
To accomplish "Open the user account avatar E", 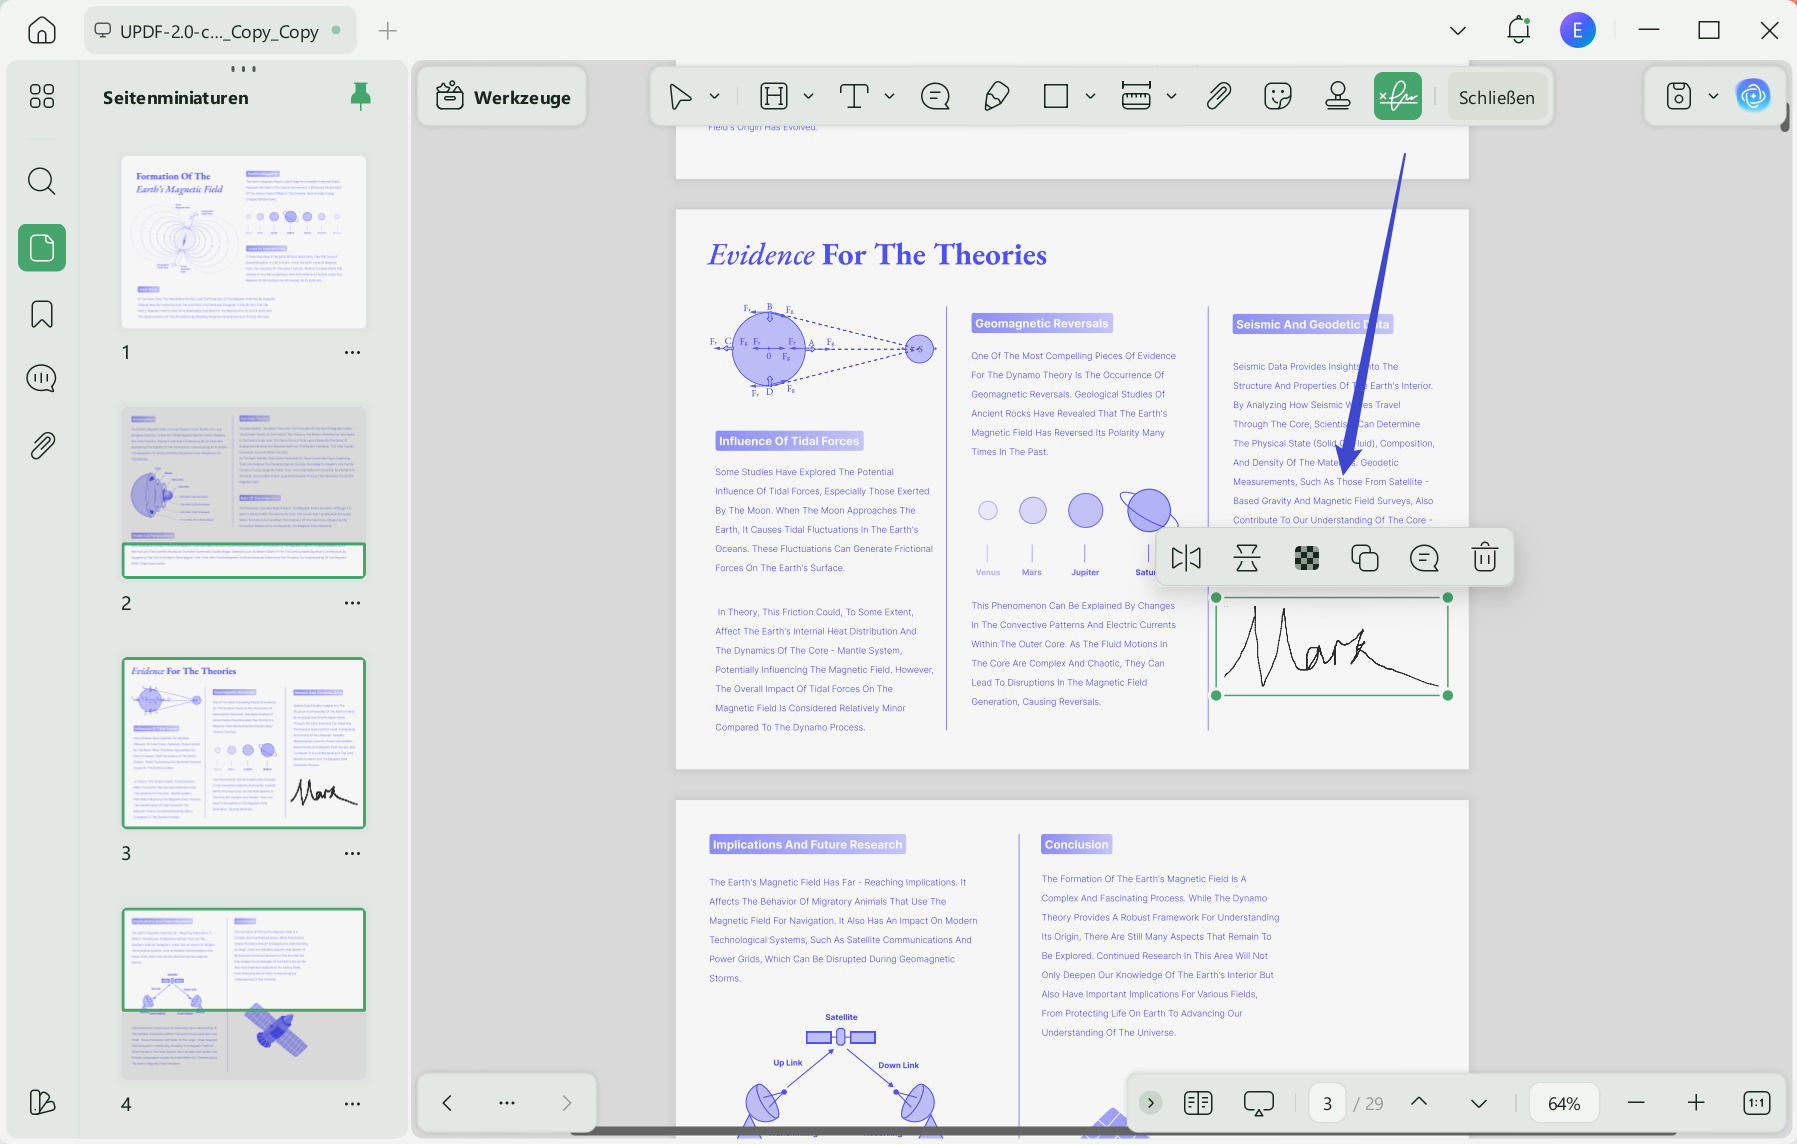I will (x=1578, y=31).
